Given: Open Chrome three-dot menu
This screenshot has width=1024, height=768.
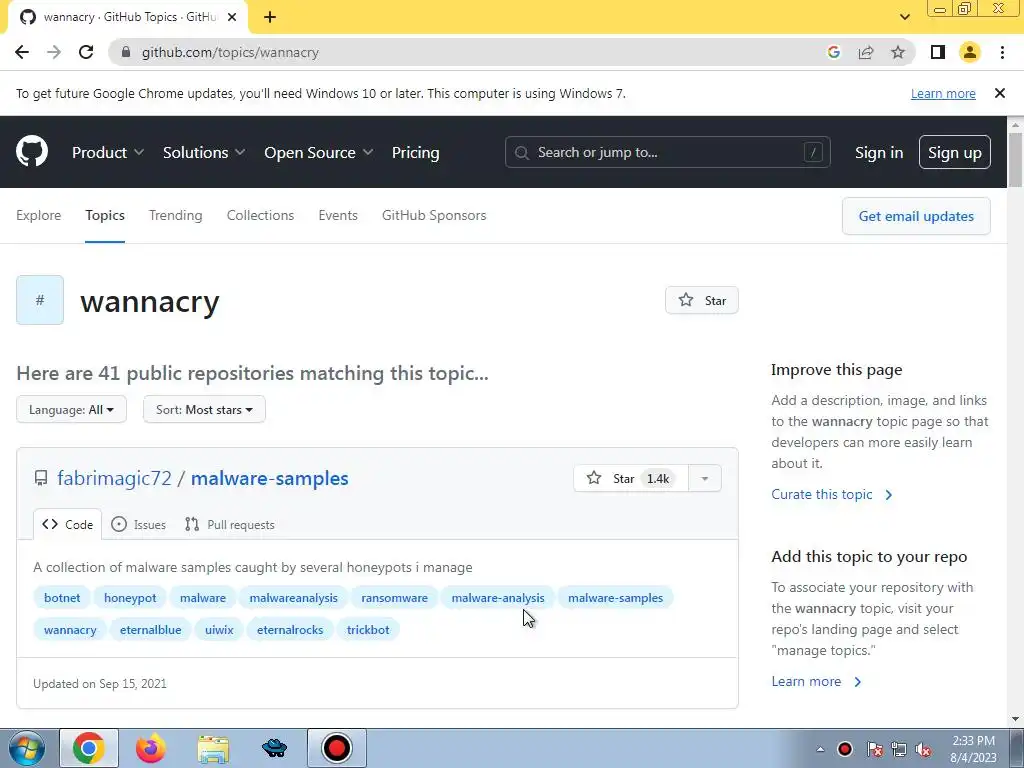Looking at the screenshot, I should [x=1002, y=52].
